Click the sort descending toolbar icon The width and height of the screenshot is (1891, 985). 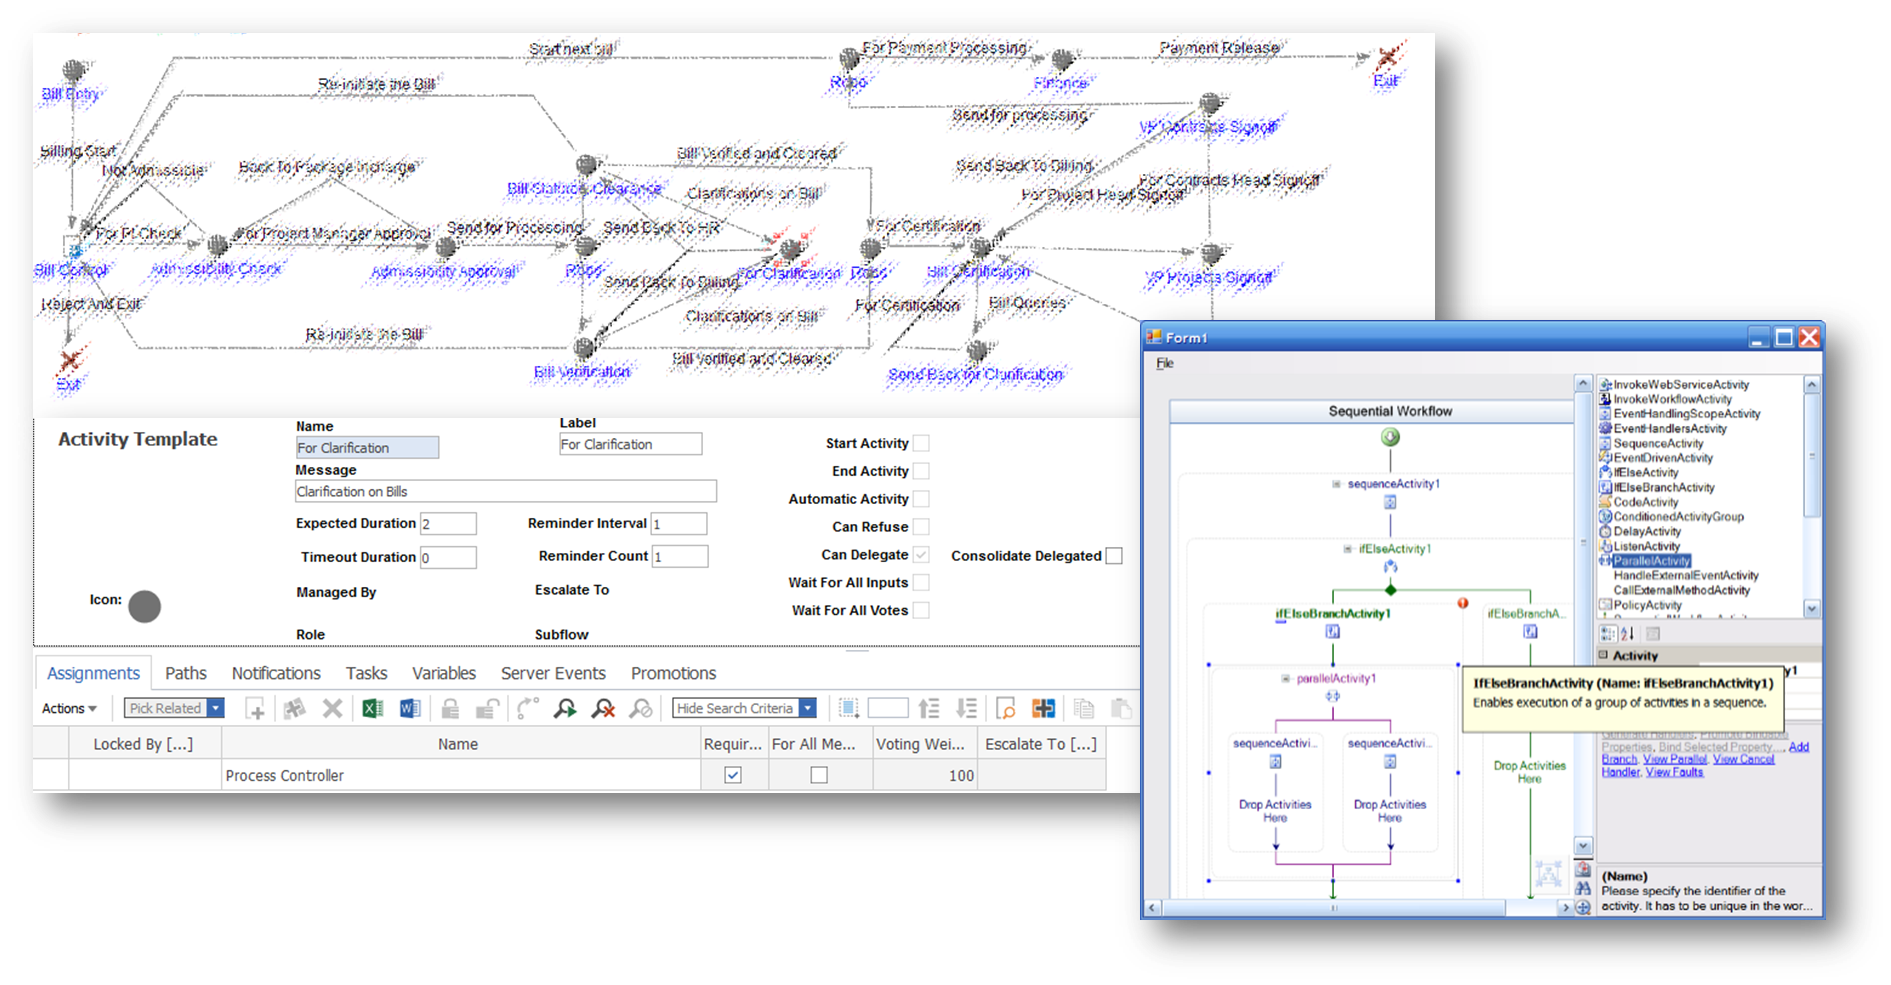pyautogui.click(x=966, y=709)
